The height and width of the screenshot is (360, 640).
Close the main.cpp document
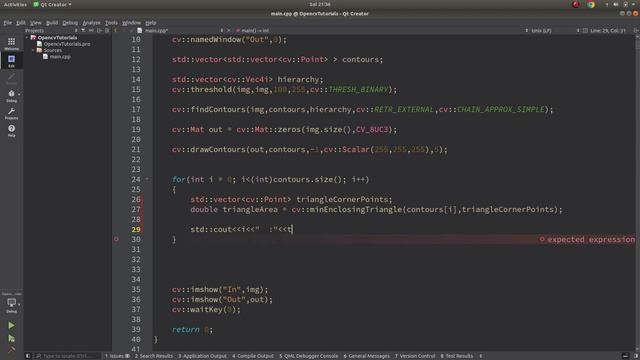(229, 31)
